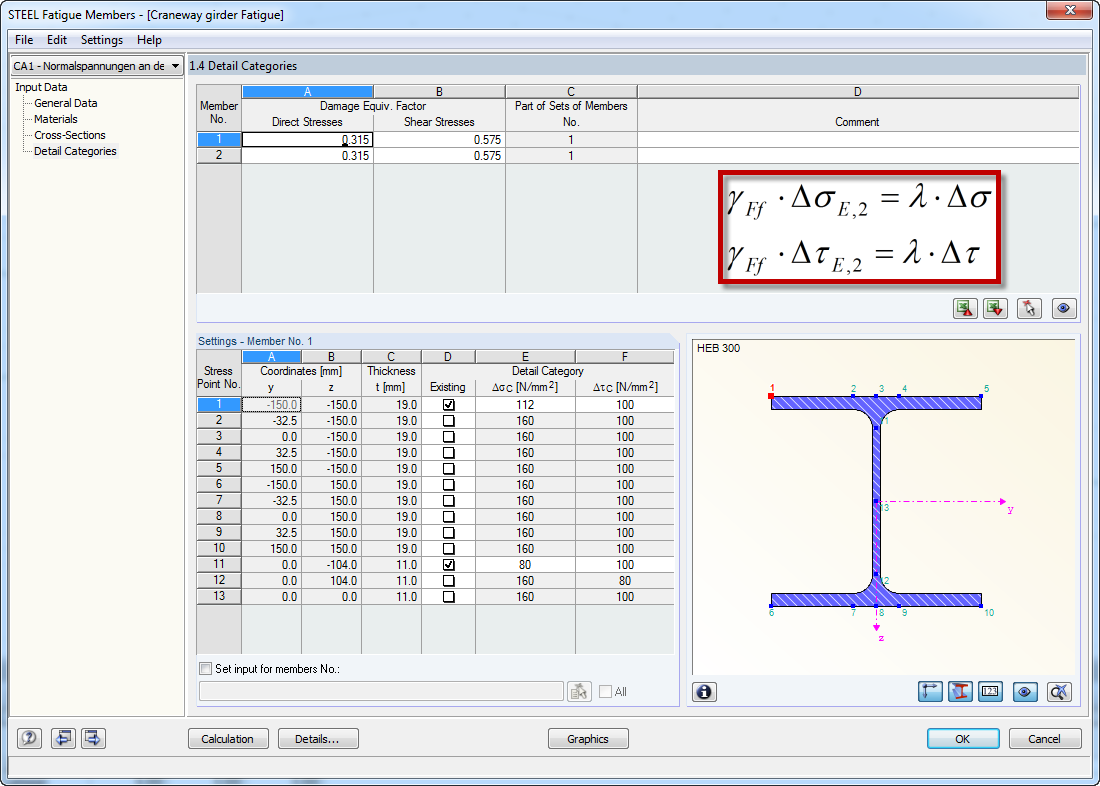Open cross-section info with the 'i' icon
The image size is (1100, 786).
tap(704, 692)
